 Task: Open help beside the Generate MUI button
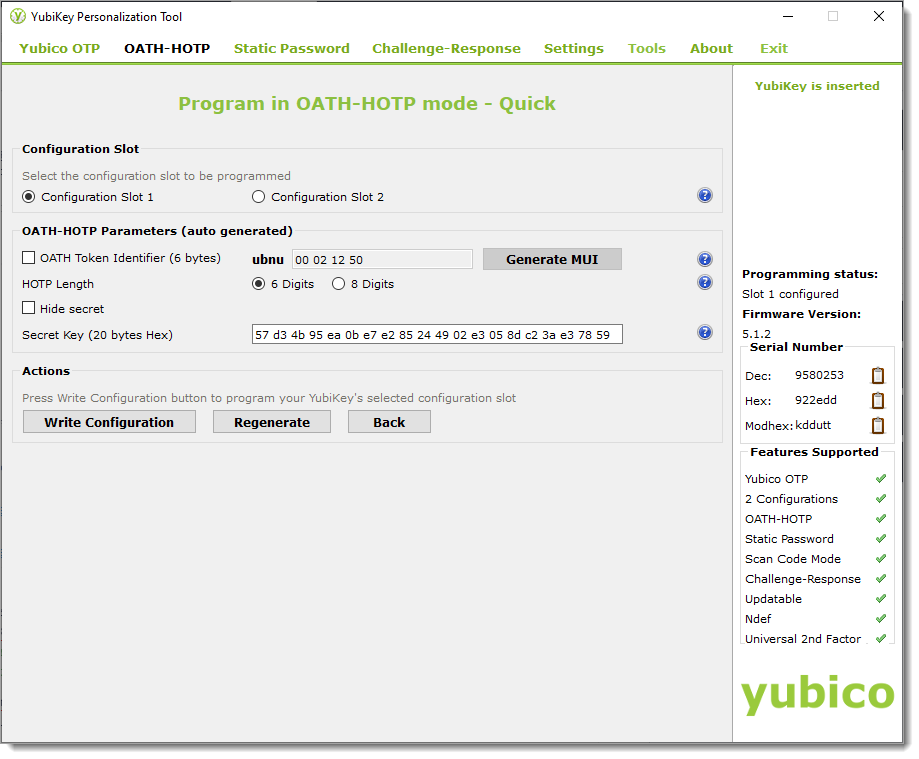[705, 258]
